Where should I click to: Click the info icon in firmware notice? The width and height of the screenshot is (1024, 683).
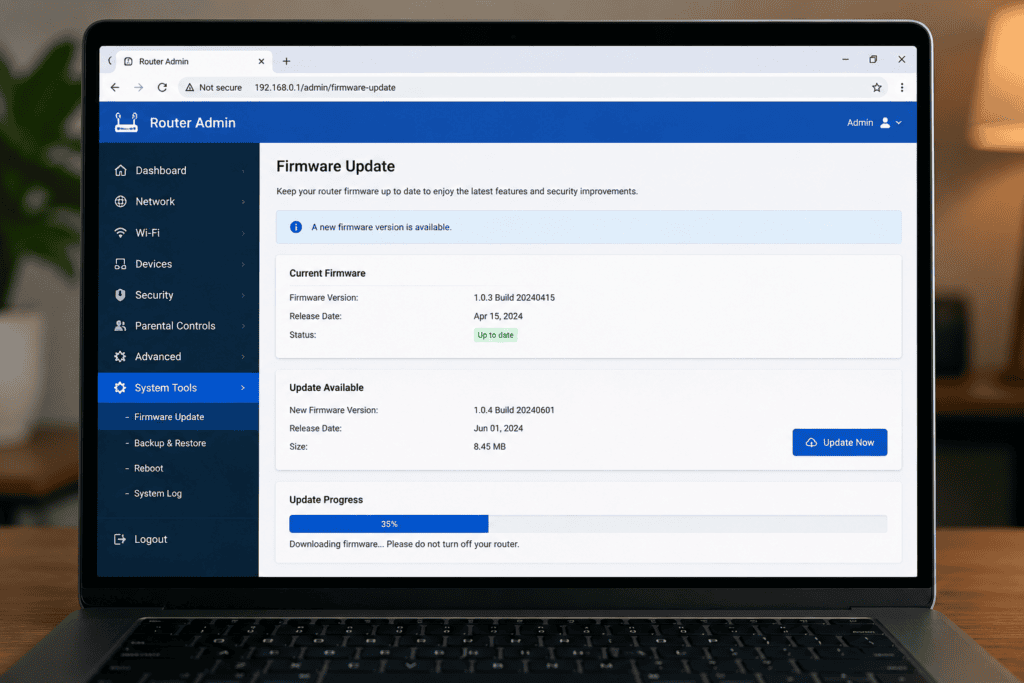click(x=296, y=227)
